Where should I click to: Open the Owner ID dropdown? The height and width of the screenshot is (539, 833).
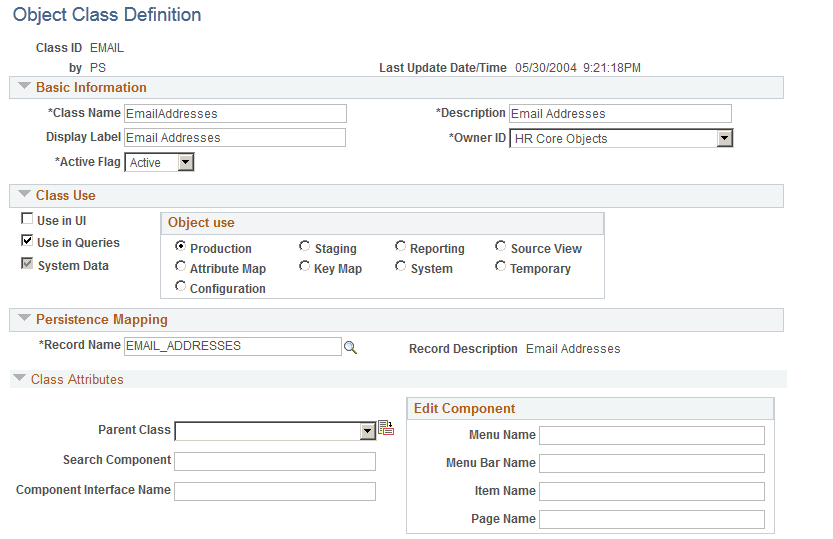click(725, 139)
